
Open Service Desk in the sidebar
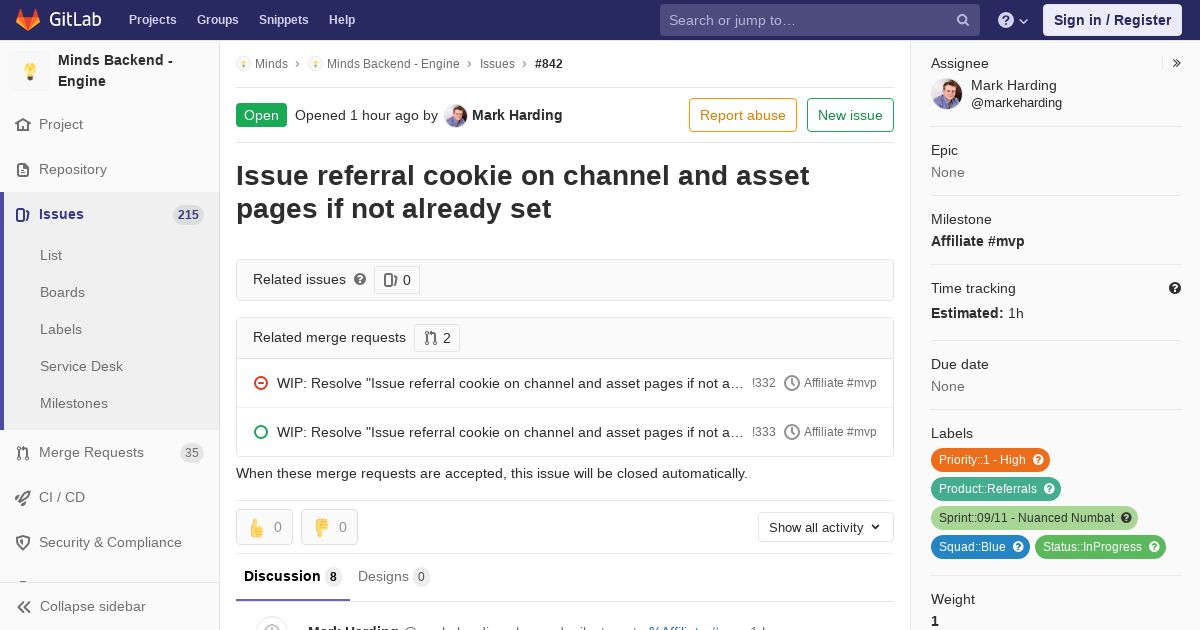[81, 366]
